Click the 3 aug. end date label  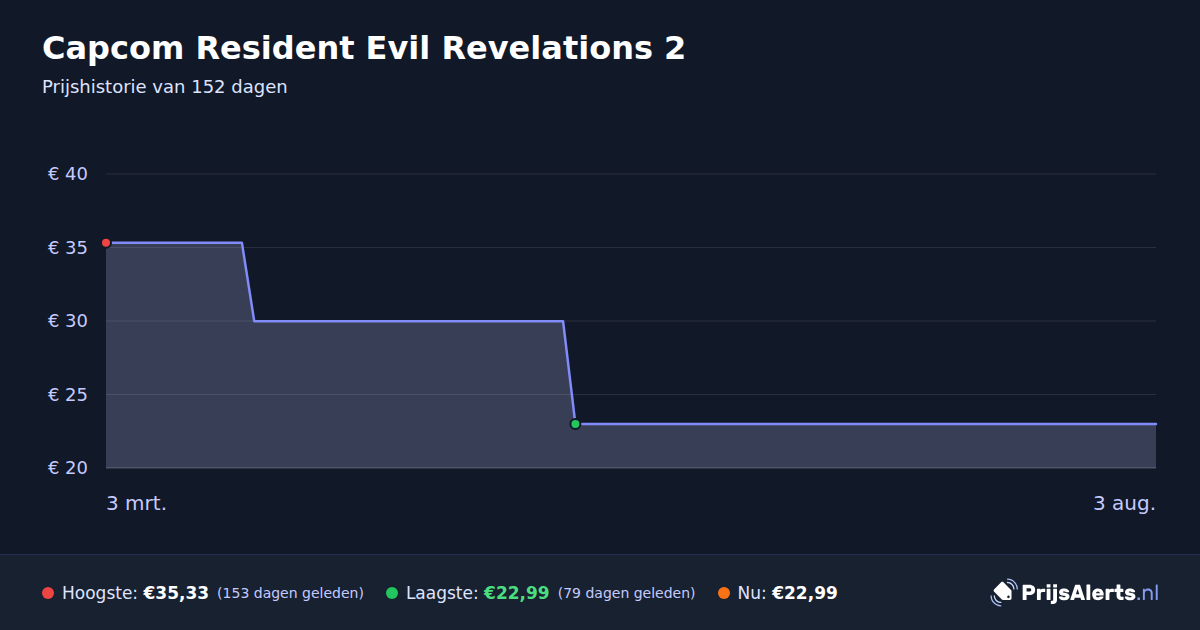point(1124,503)
